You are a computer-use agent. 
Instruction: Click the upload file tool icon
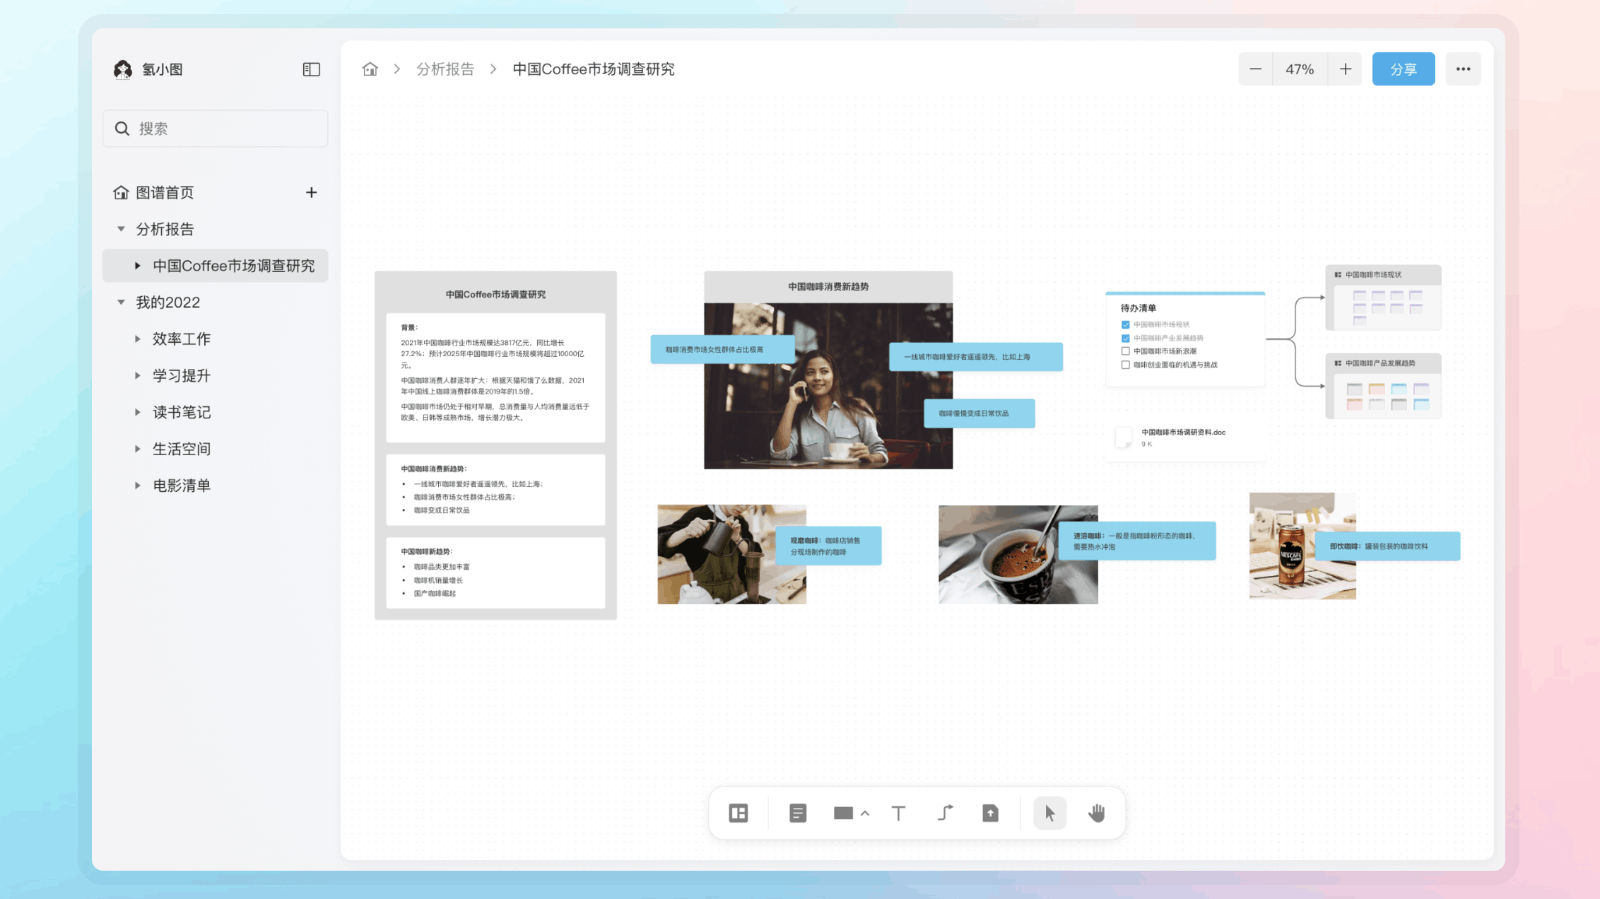click(990, 813)
